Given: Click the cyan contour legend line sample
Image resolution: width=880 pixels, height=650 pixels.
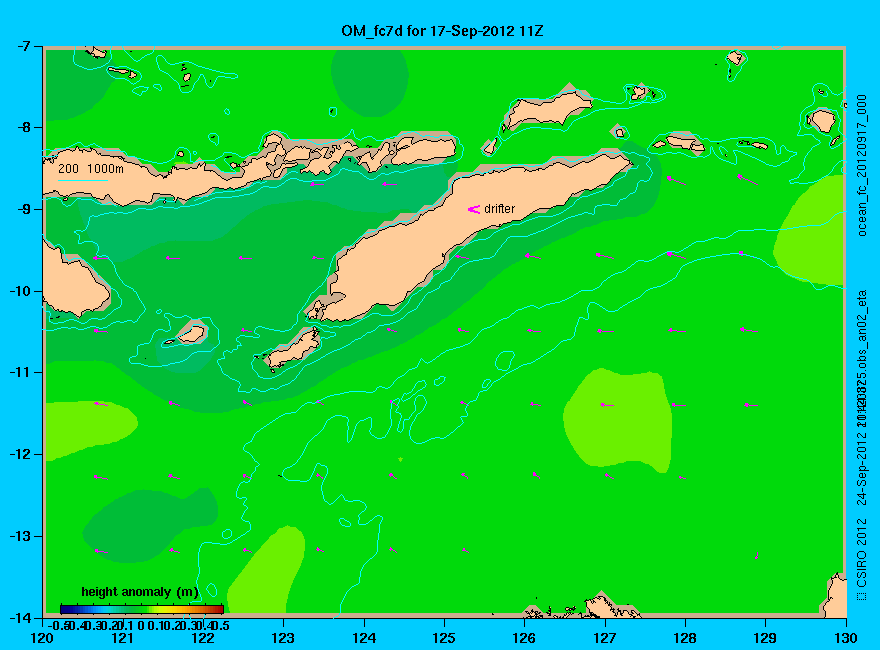Looking at the screenshot, I should 83,180.
